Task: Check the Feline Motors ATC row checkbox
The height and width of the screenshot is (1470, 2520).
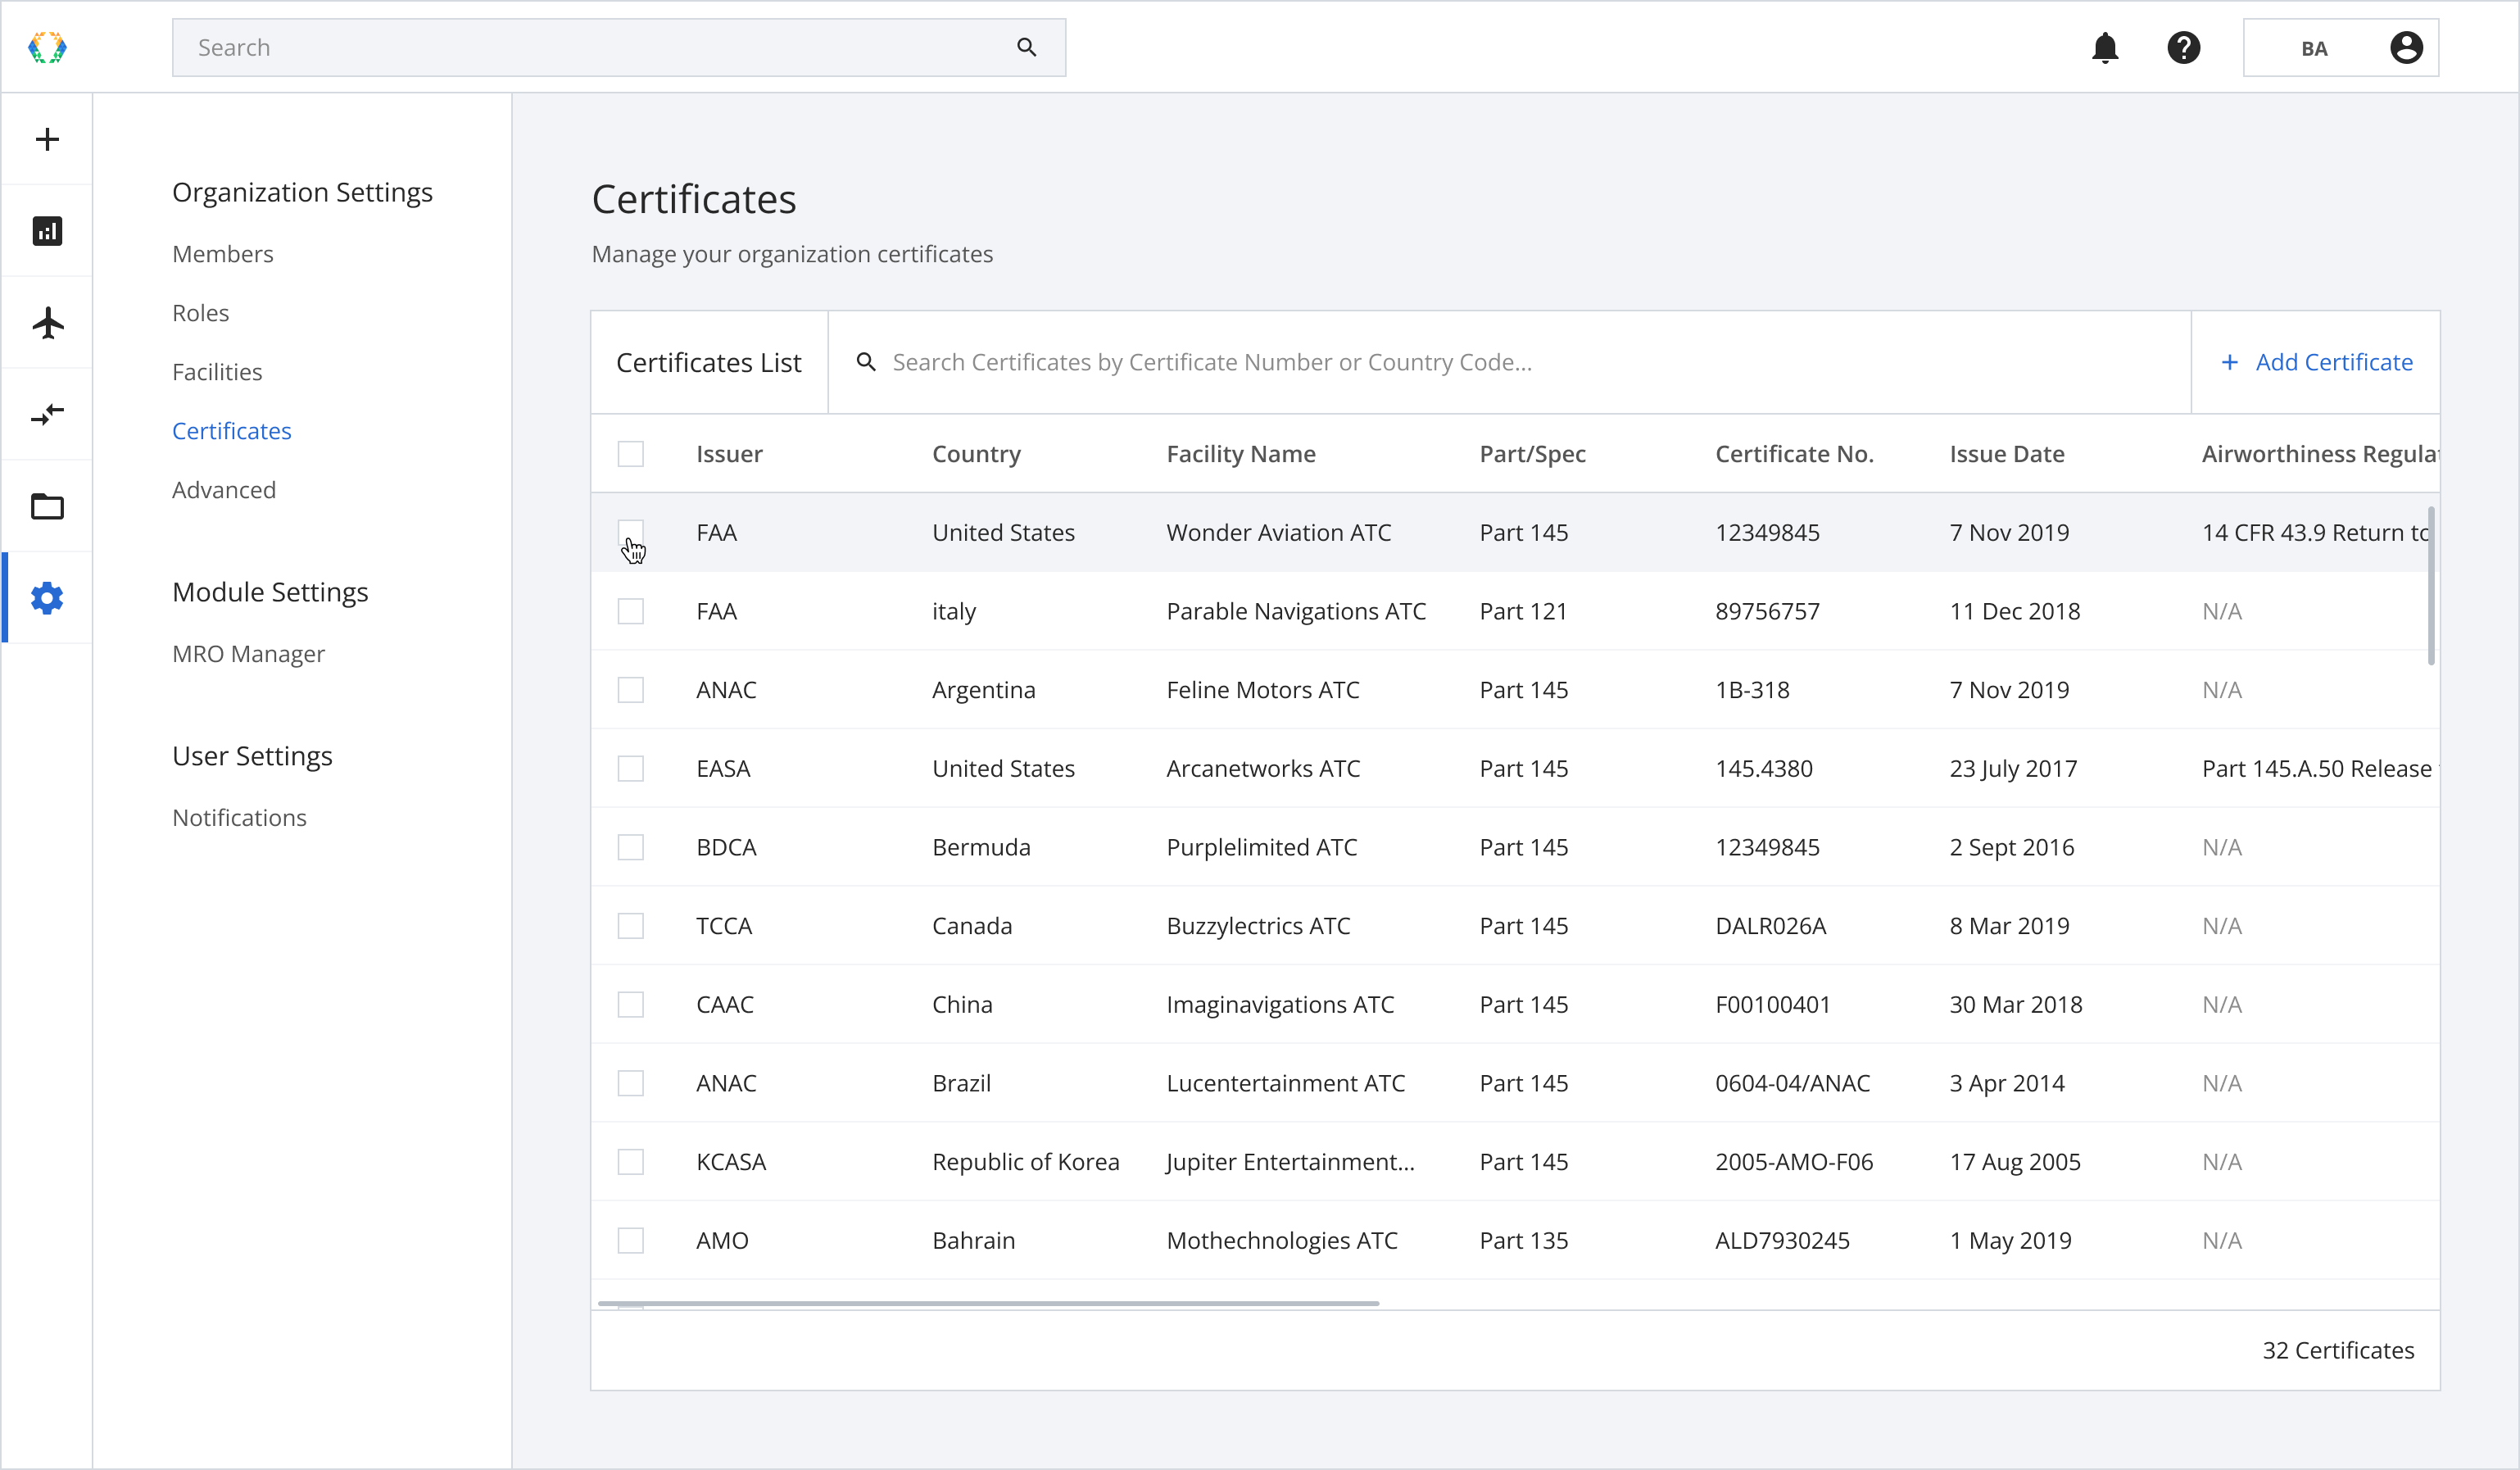Action: (x=631, y=690)
